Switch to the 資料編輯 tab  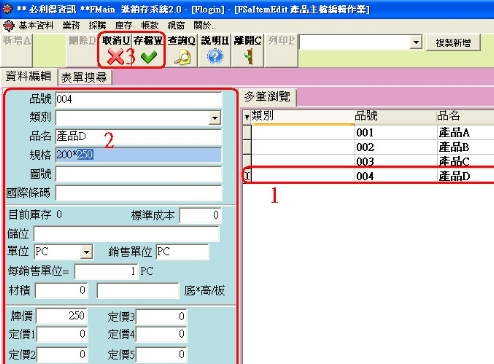[x=28, y=76]
